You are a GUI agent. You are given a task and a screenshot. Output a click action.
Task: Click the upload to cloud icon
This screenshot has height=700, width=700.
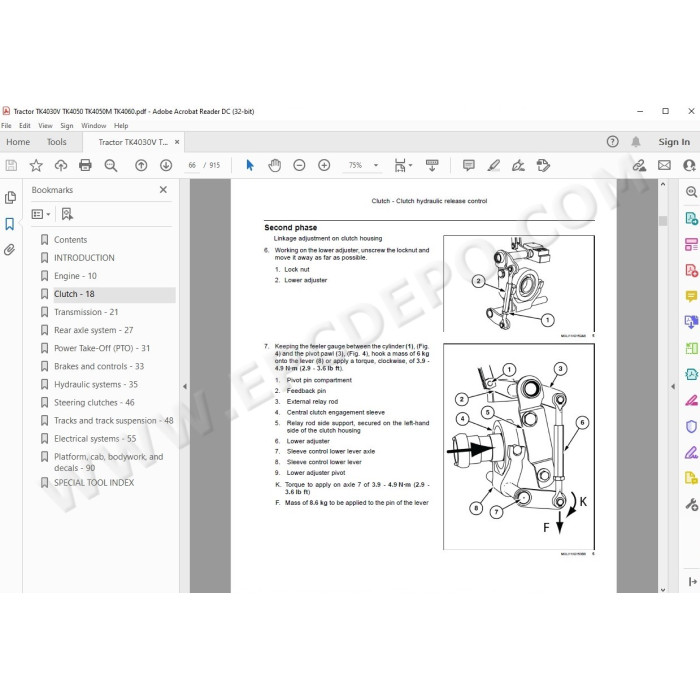pyautogui.click(x=61, y=166)
